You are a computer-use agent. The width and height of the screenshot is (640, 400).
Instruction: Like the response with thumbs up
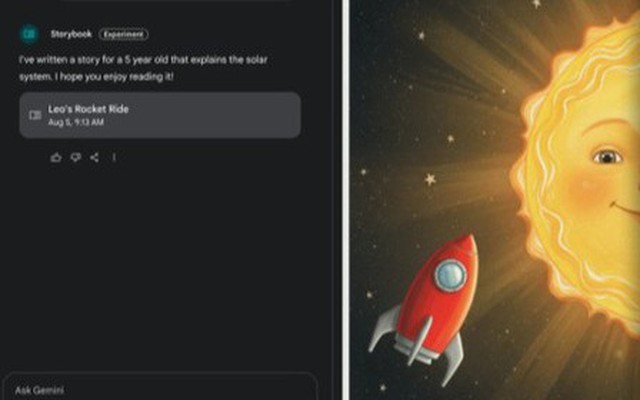click(x=56, y=158)
